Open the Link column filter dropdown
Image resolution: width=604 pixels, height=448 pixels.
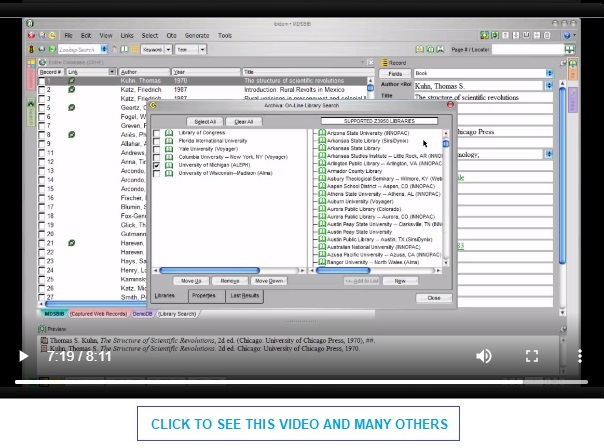[x=112, y=72]
